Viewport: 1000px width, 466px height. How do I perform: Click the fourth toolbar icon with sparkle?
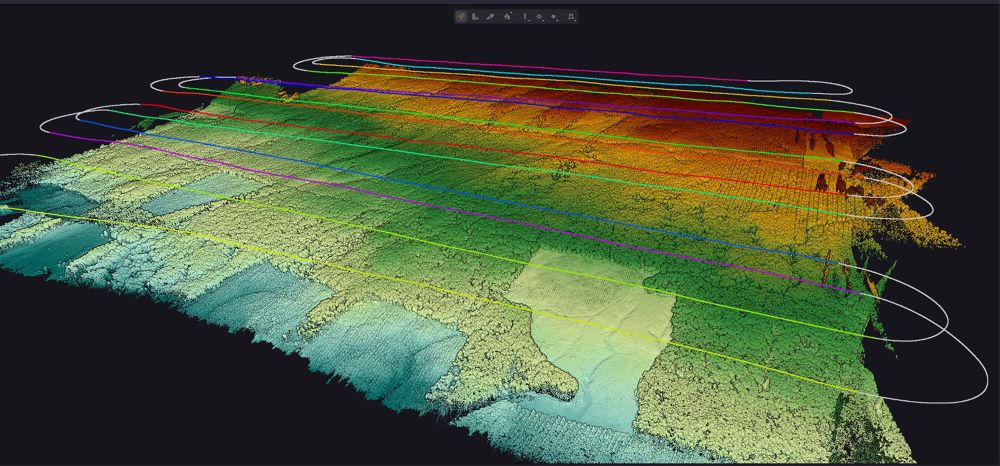pyautogui.click(x=507, y=16)
